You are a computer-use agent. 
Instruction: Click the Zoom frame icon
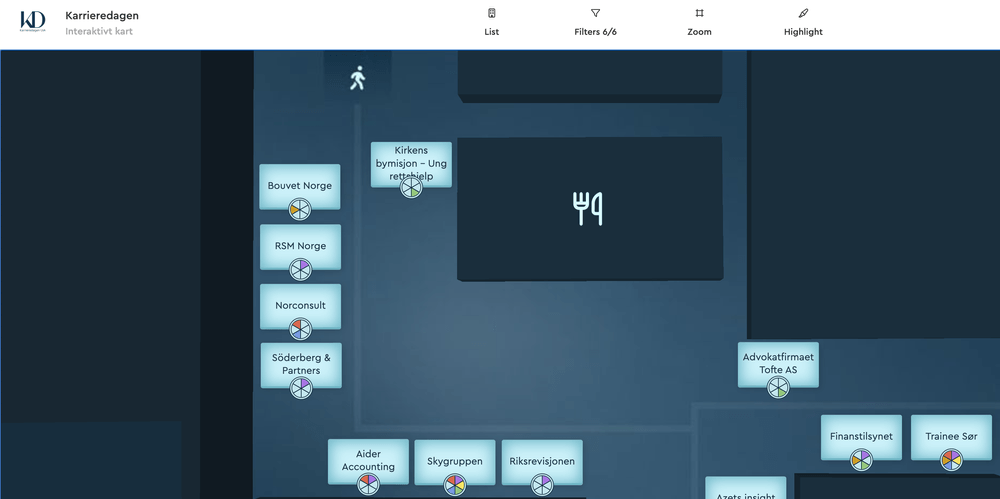700,13
